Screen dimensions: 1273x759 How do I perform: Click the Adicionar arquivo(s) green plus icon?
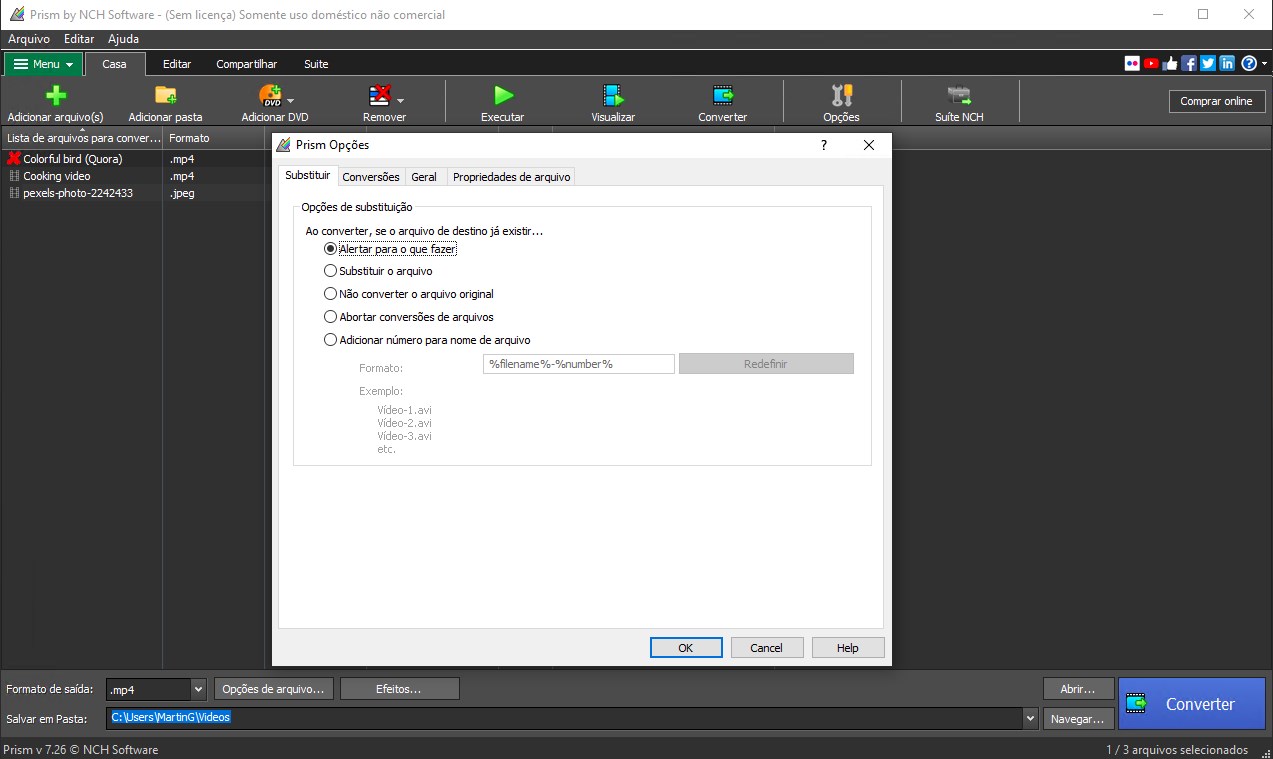(x=55, y=96)
